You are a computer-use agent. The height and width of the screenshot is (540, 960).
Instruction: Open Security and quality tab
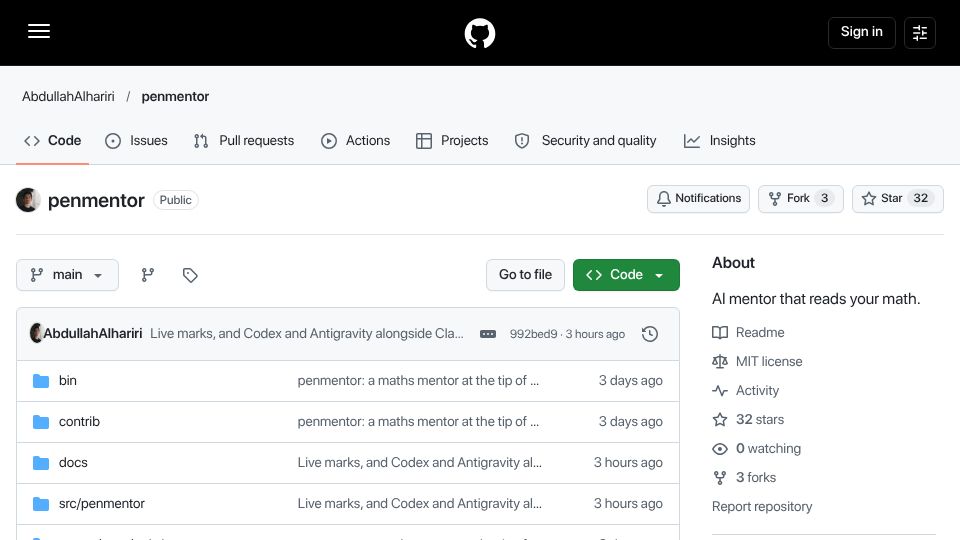tap(585, 141)
